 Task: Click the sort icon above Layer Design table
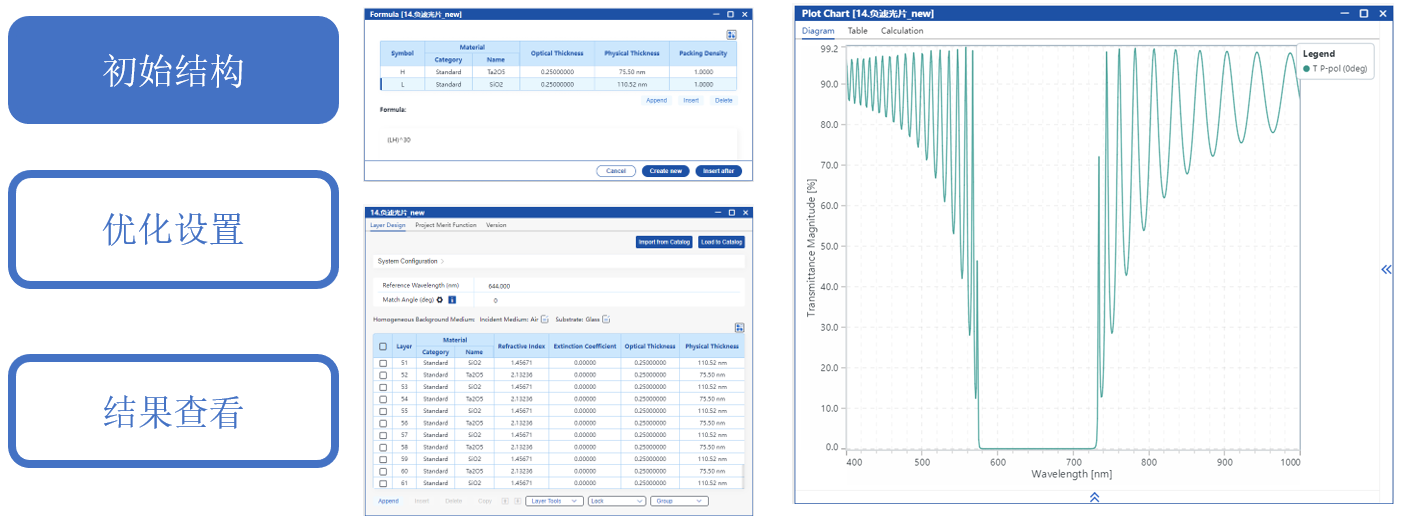pyautogui.click(x=739, y=328)
